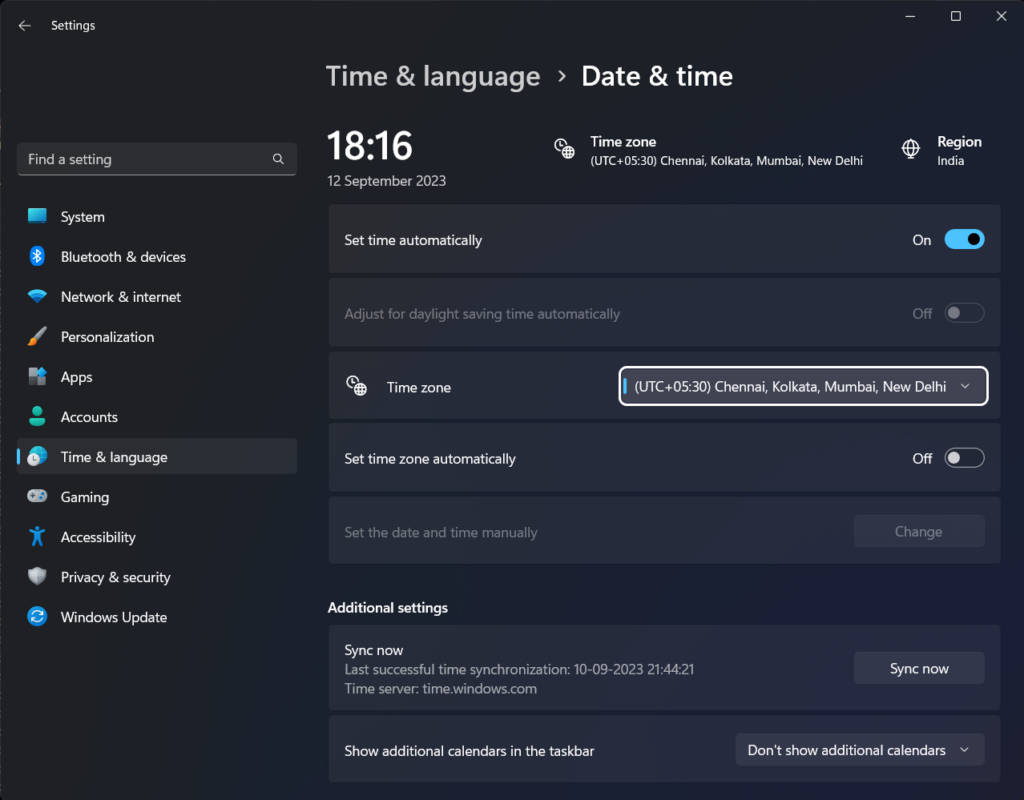Click the Sync now button
Image resolution: width=1024 pixels, height=800 pixels.
[918, 668]
